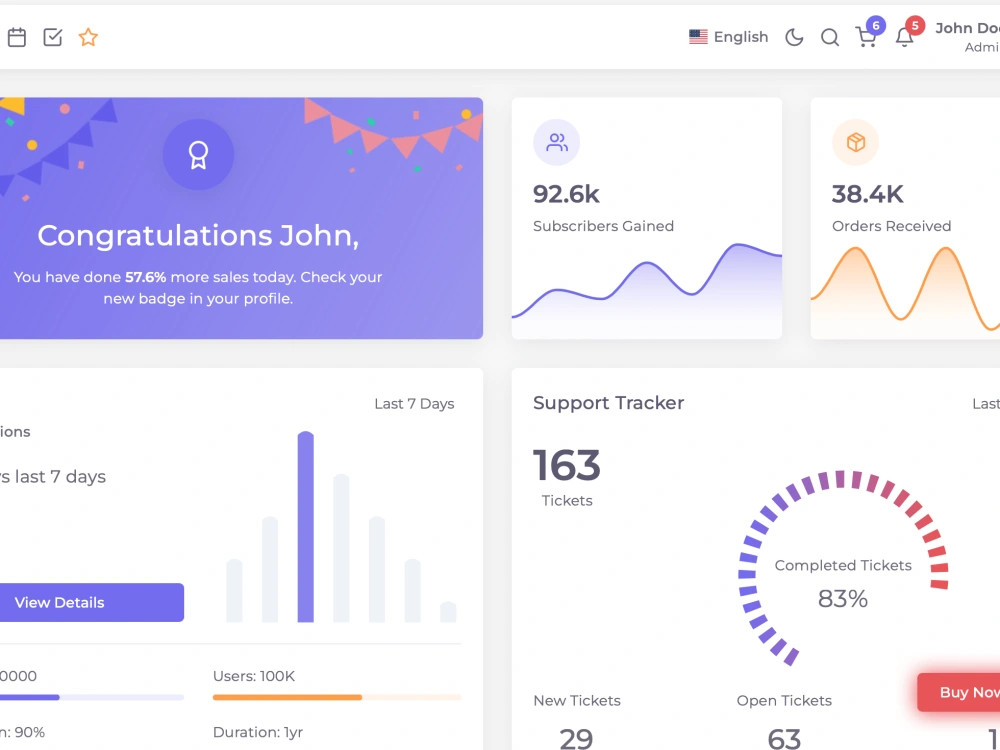Viewport: 1000px width, 750px height.
Task: Click the 38.4K orders value
Action: coord(867,194)
